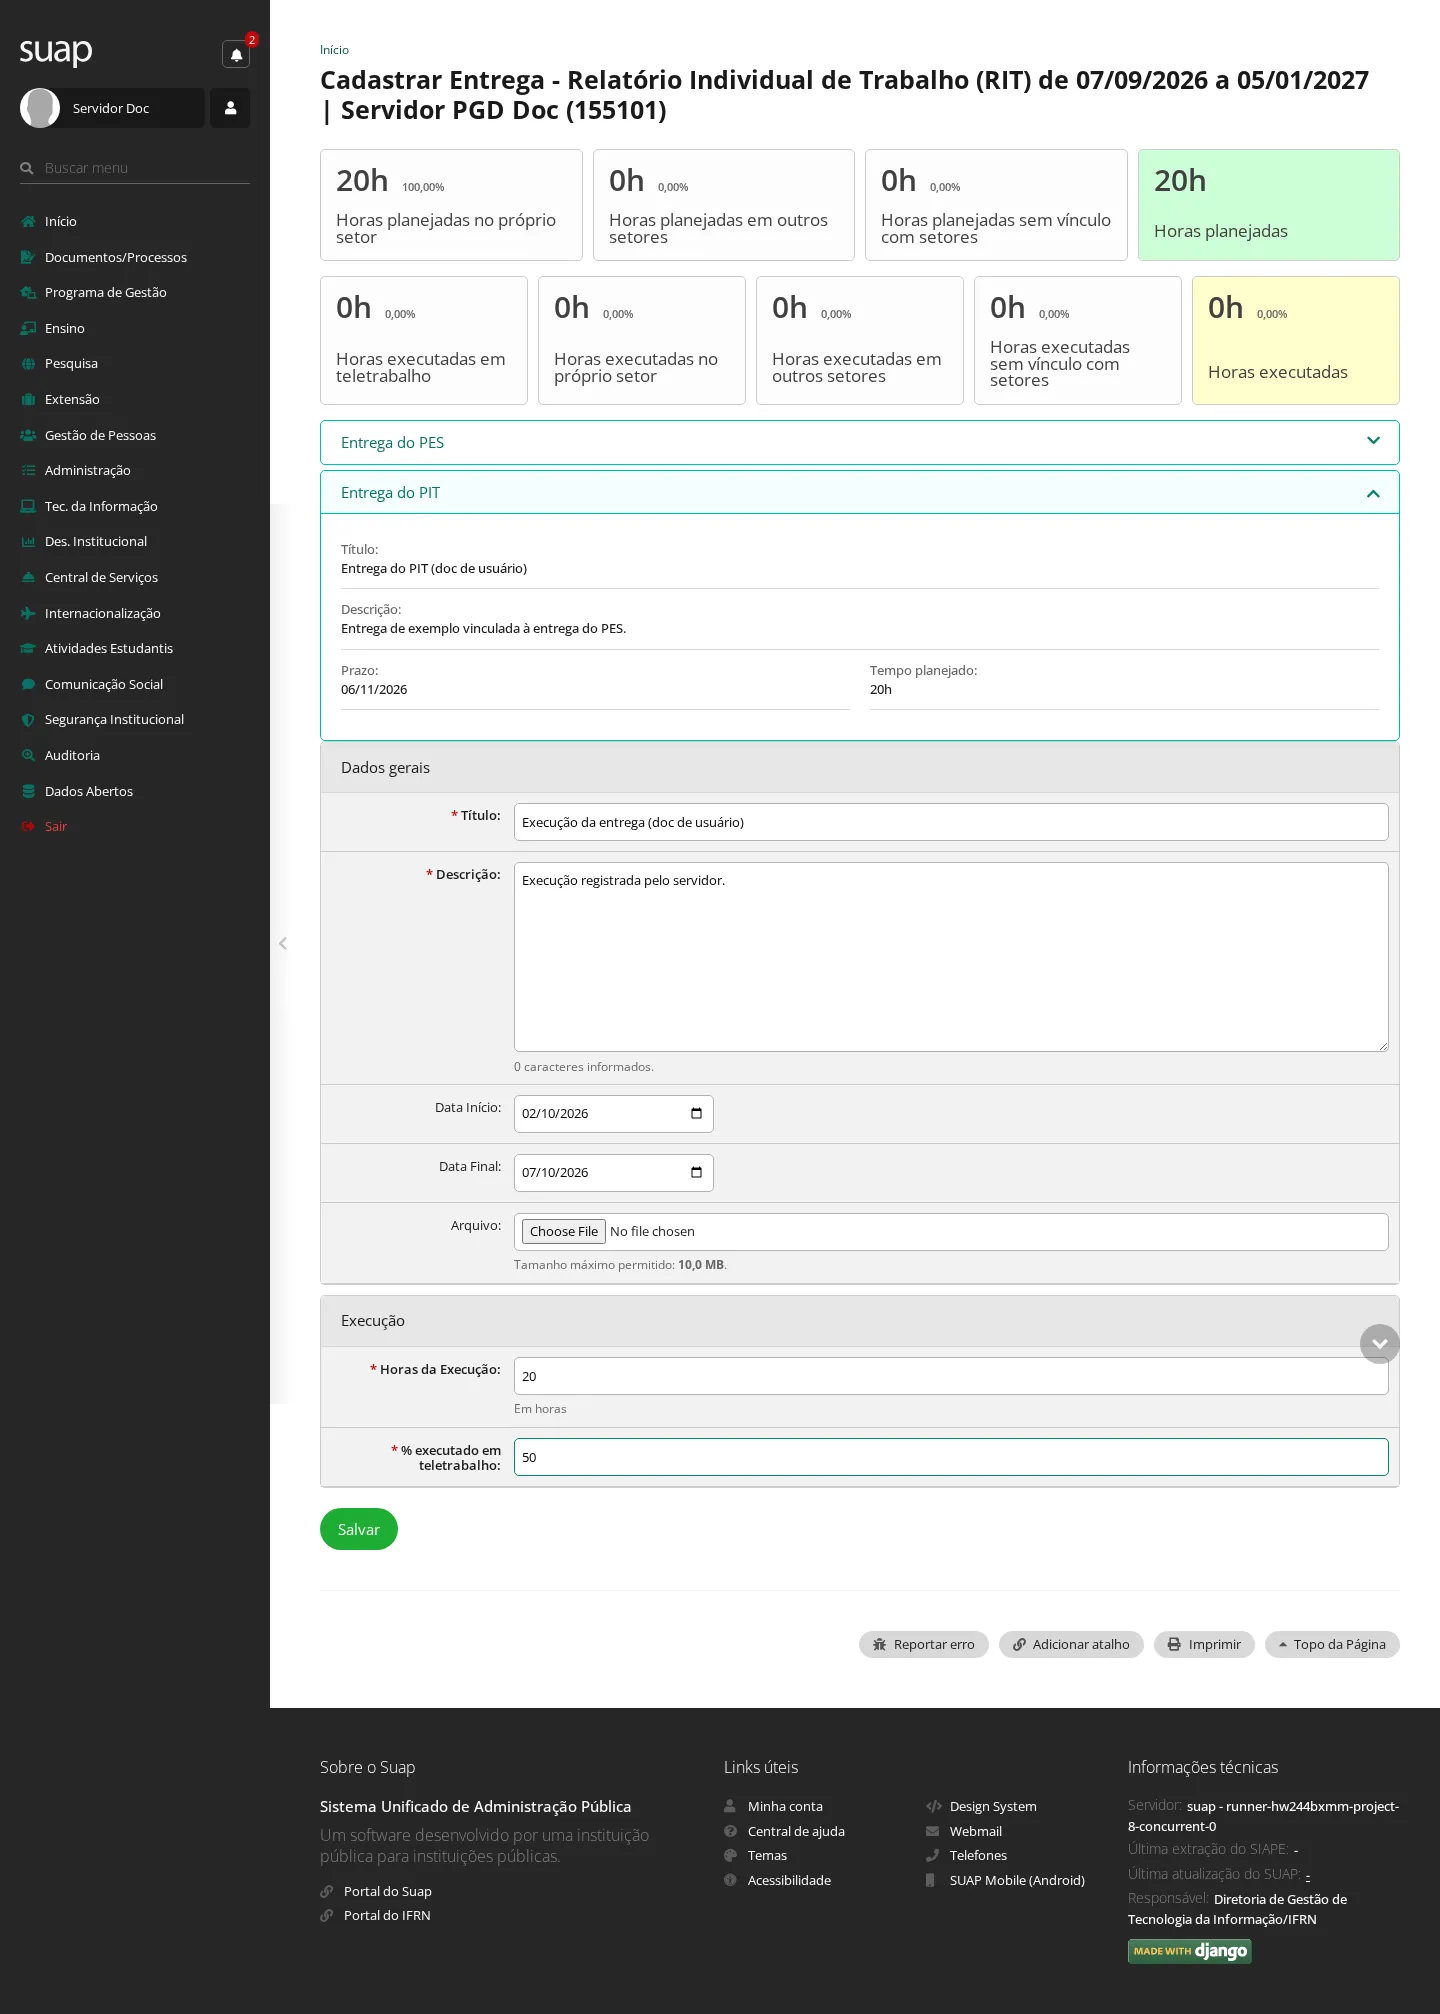Open the calendar picker for Data Início

tap(696, 1113)
